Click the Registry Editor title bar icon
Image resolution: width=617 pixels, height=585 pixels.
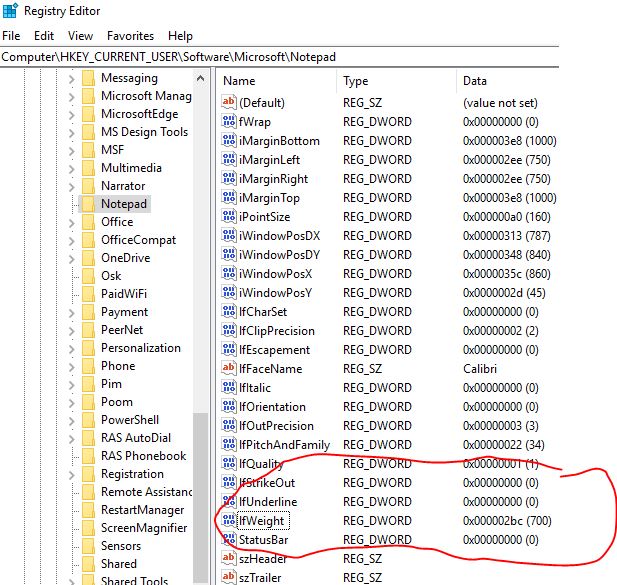(x=10, y=10)
